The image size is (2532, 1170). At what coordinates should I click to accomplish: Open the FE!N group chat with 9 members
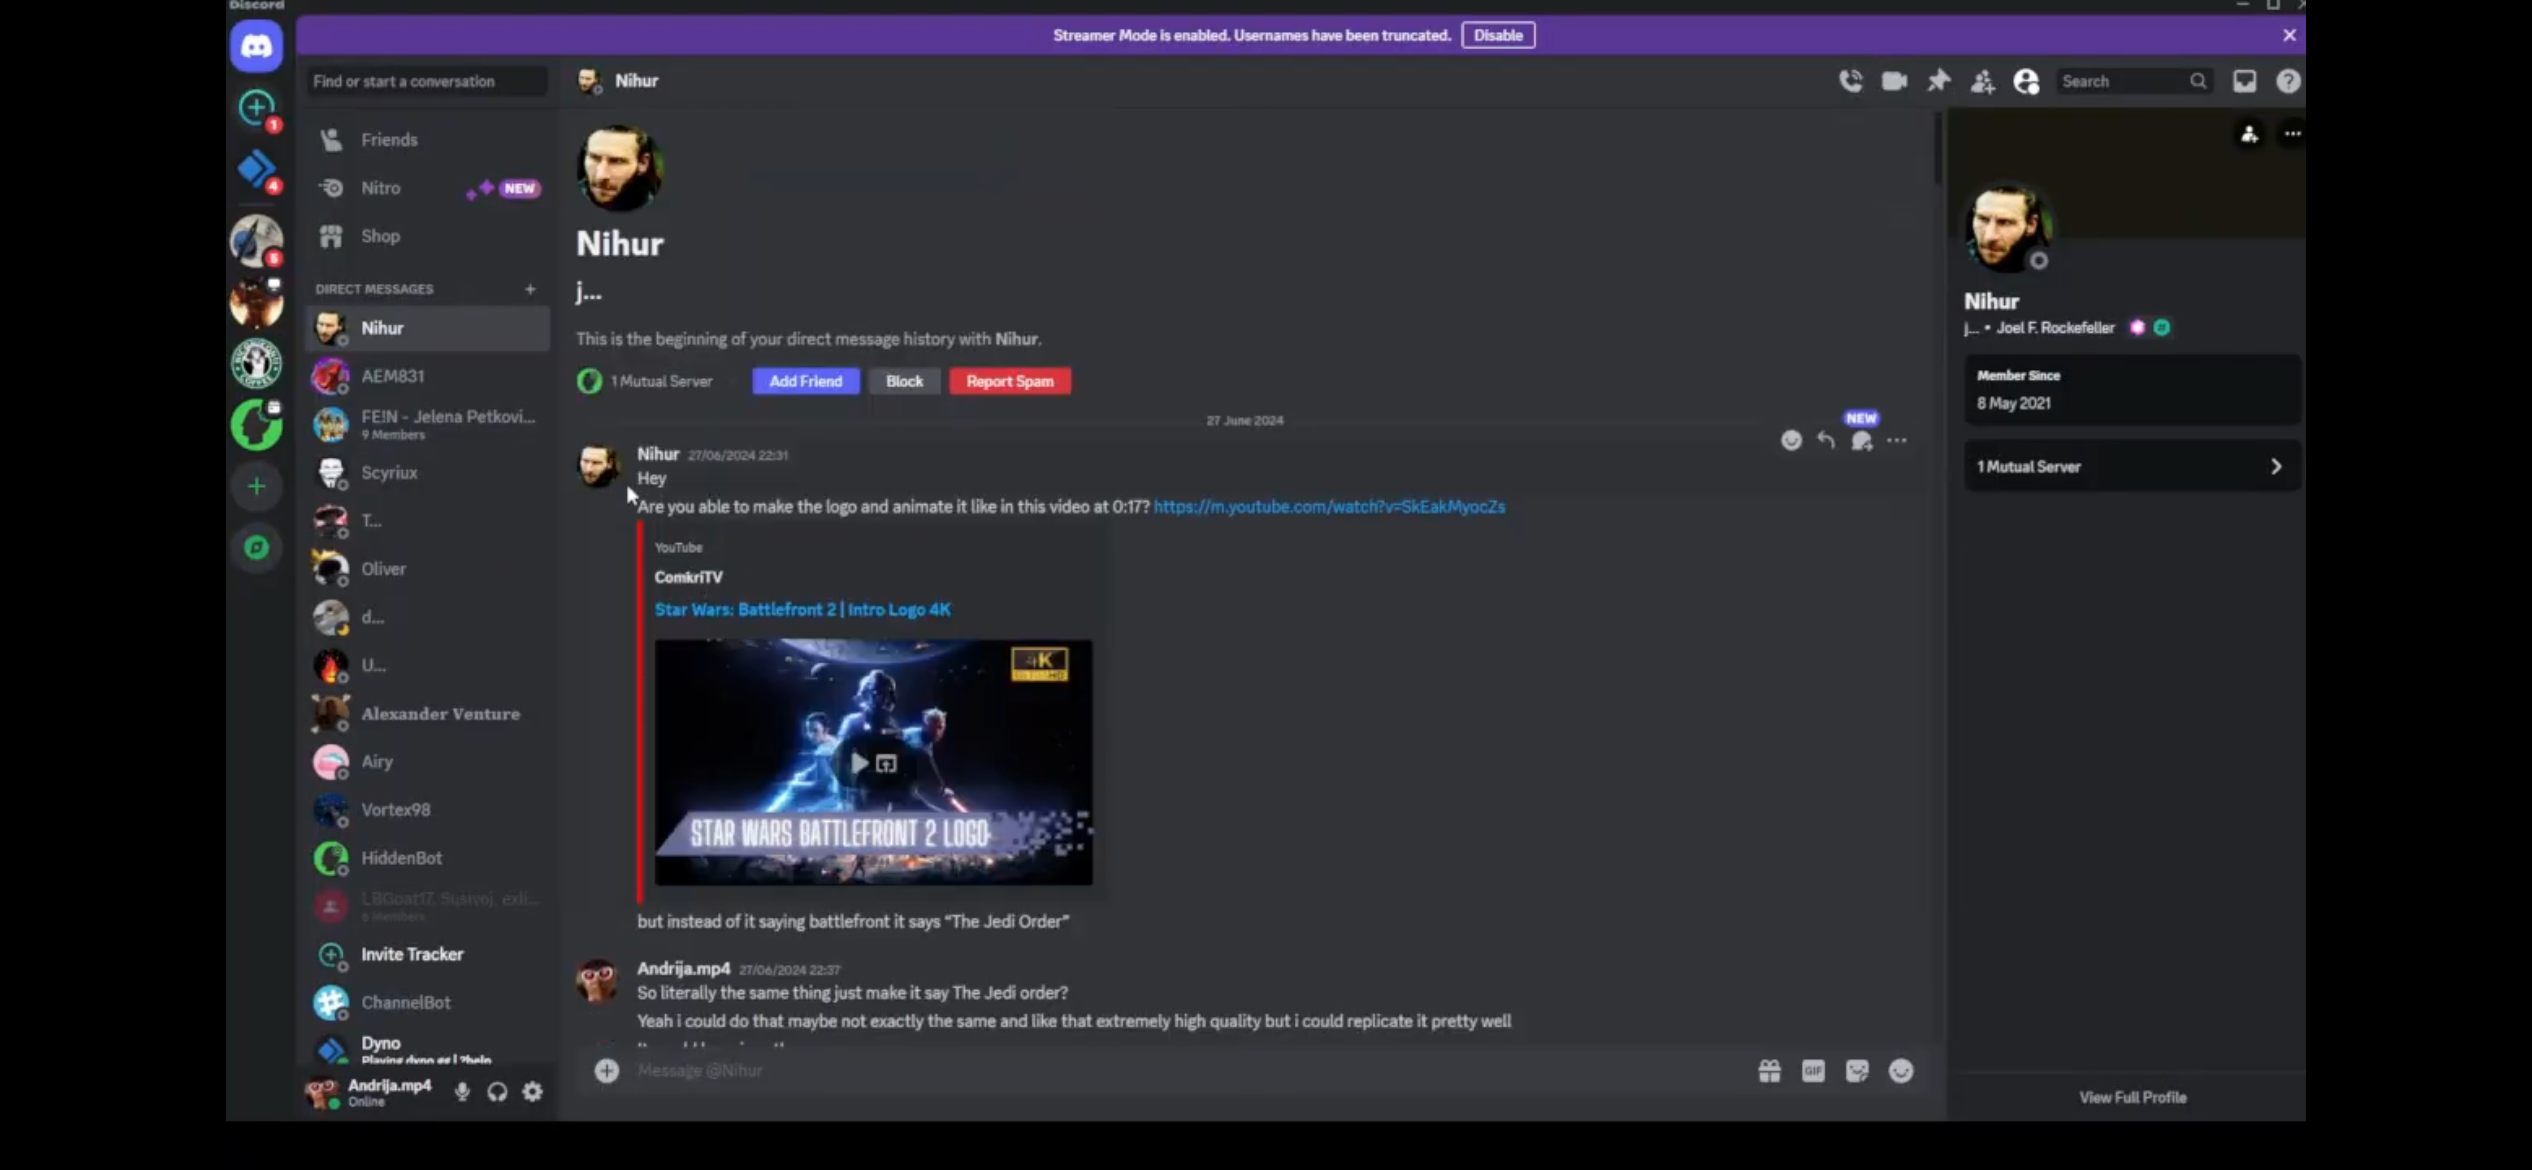pyautogui.click(x=427, y=424)
